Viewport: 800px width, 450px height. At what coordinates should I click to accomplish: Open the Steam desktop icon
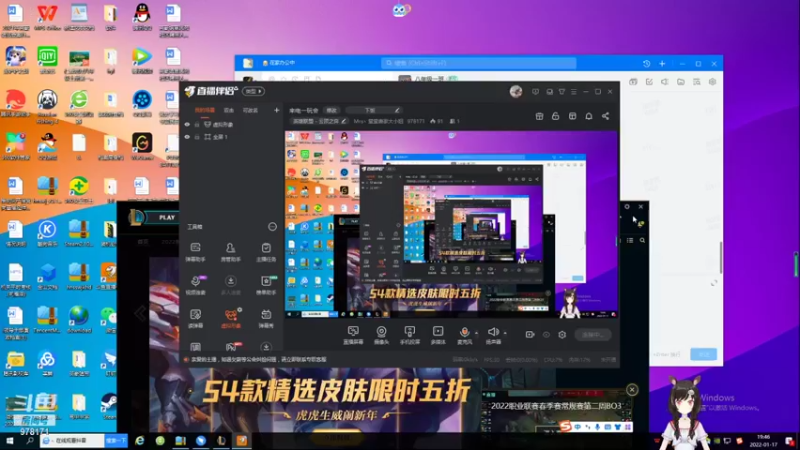tap(109, 406)
